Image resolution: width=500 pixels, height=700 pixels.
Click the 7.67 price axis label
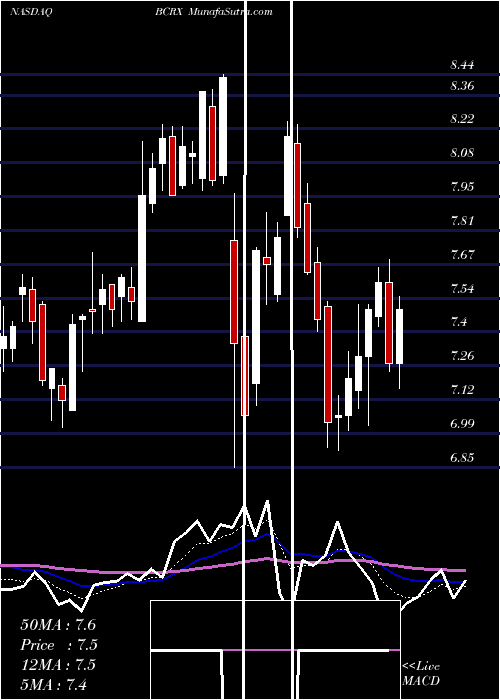462,254
